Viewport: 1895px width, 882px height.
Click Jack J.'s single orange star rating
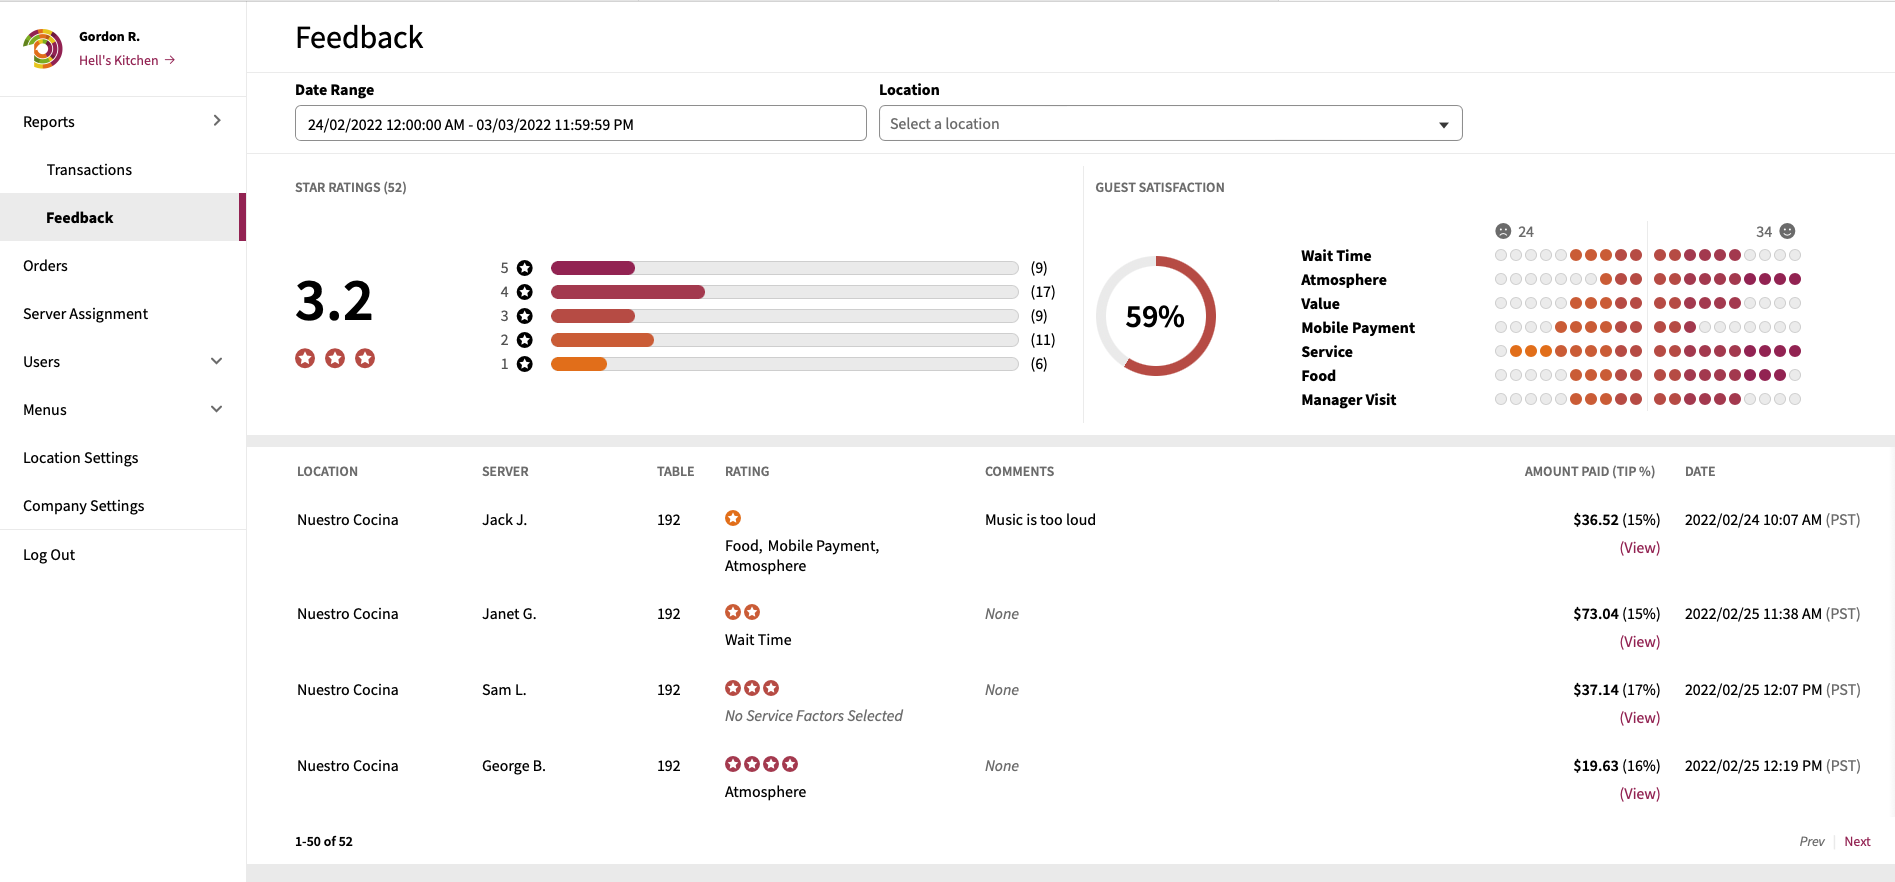click(733, 518)
